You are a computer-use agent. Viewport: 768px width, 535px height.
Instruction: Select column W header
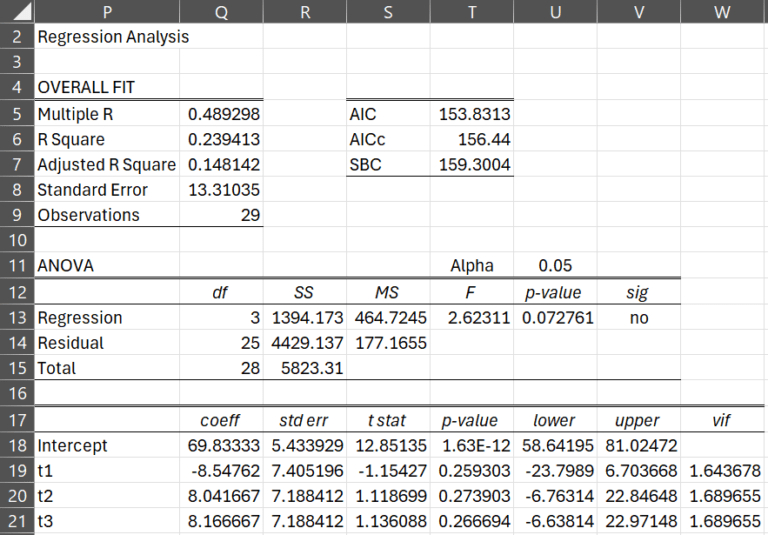point(724,11)
